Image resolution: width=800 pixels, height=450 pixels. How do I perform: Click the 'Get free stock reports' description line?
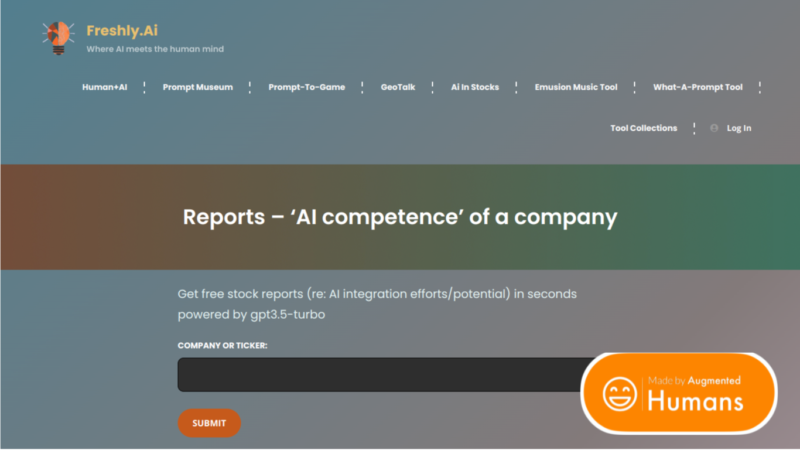tap(377, 294)
